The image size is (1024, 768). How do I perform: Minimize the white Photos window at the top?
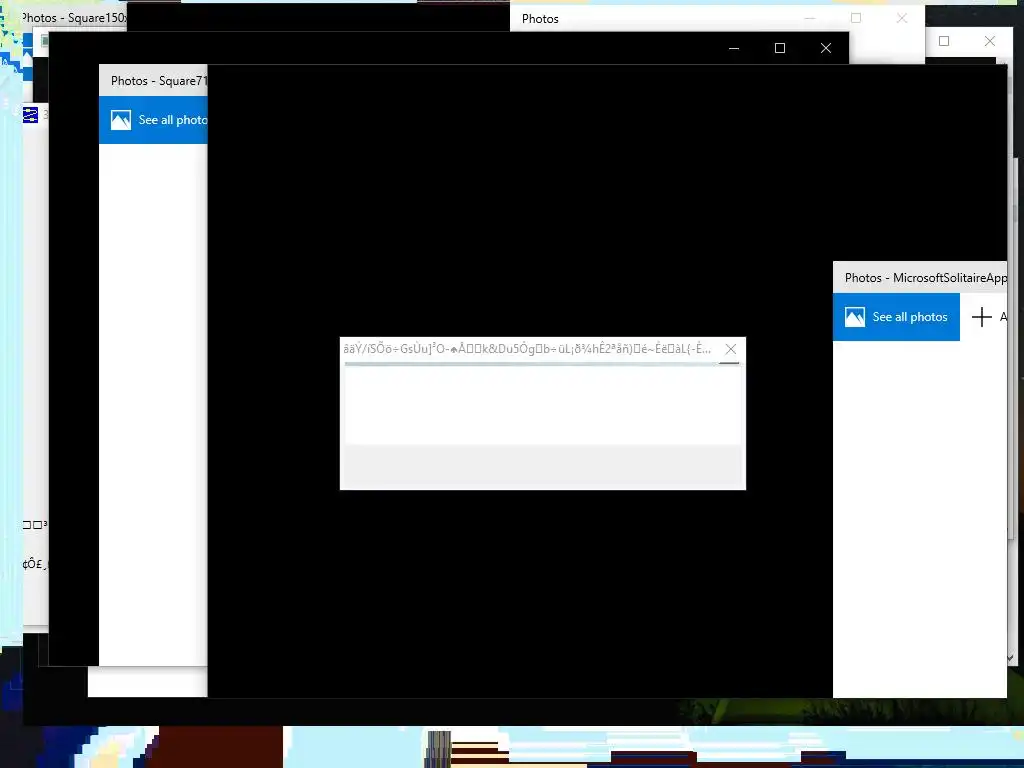(x=810, y=18)
